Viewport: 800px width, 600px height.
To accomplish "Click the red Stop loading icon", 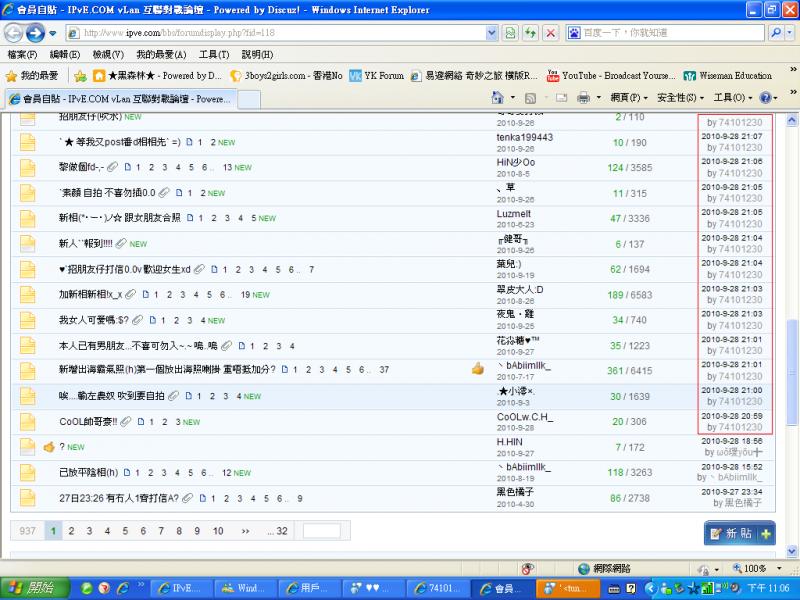I will tap(551, 33).
